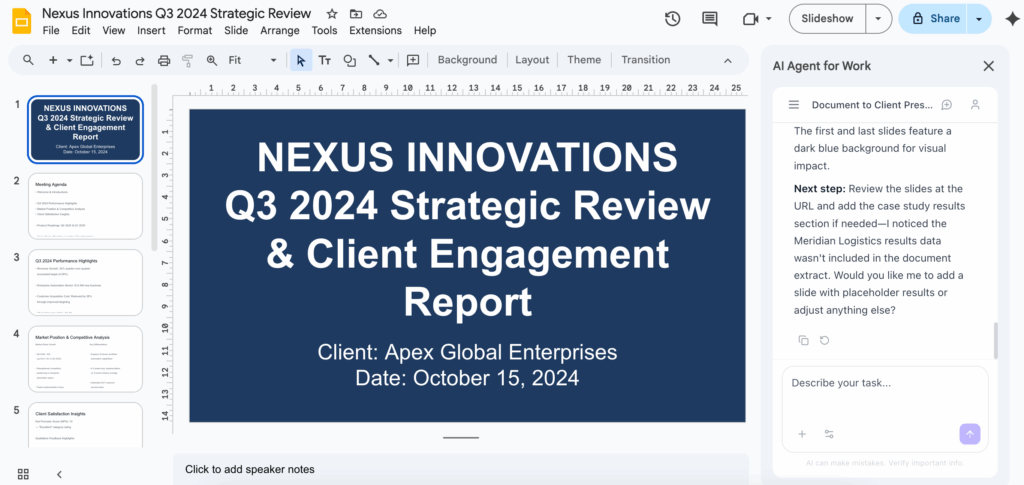The width and height of the screenshot is (1024, 485).
Task: Select Q3 2024 Performance Highlights slide thumbnail
Action: [x=86, y=283]
